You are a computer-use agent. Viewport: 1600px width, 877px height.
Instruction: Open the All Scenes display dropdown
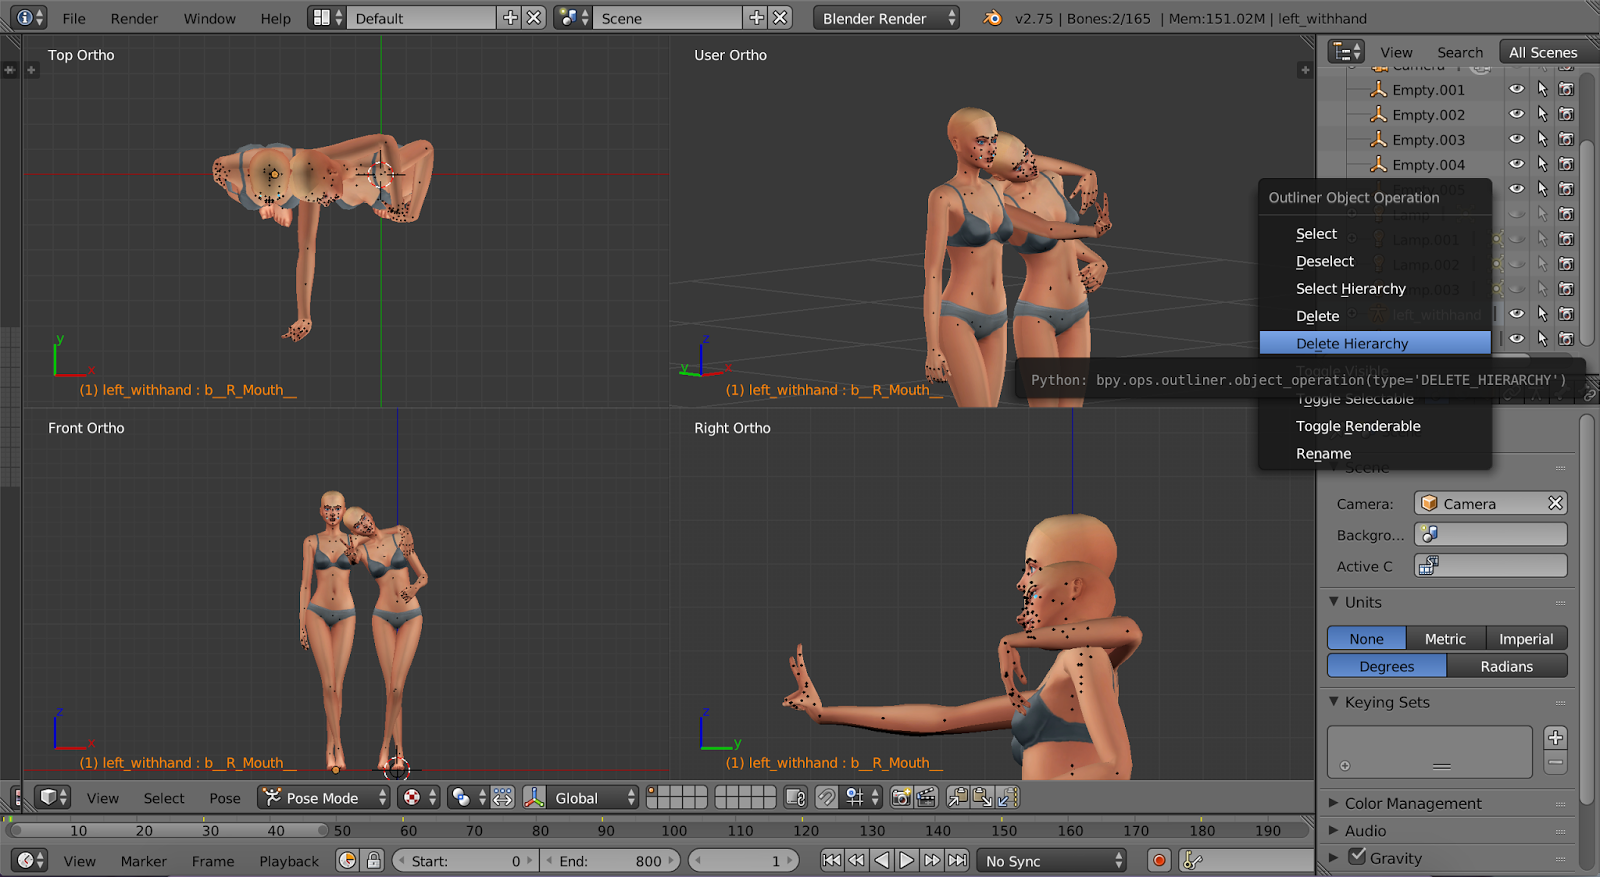point(1548,52)
